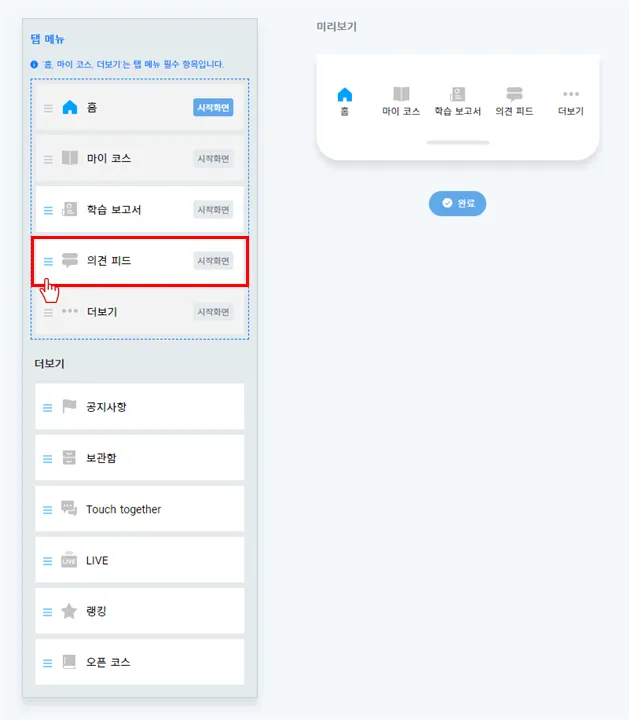Set 홈 as start screen with 시작화면 badge
The height and width of the screenshot is (720, 629).
click(213, 107)
